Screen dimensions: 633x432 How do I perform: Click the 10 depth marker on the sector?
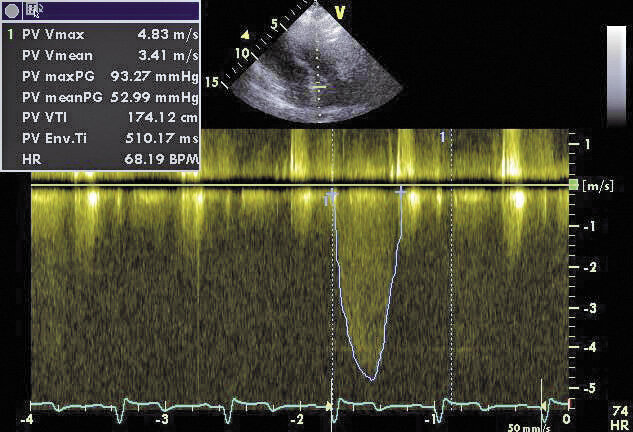(x=242, y=53)
